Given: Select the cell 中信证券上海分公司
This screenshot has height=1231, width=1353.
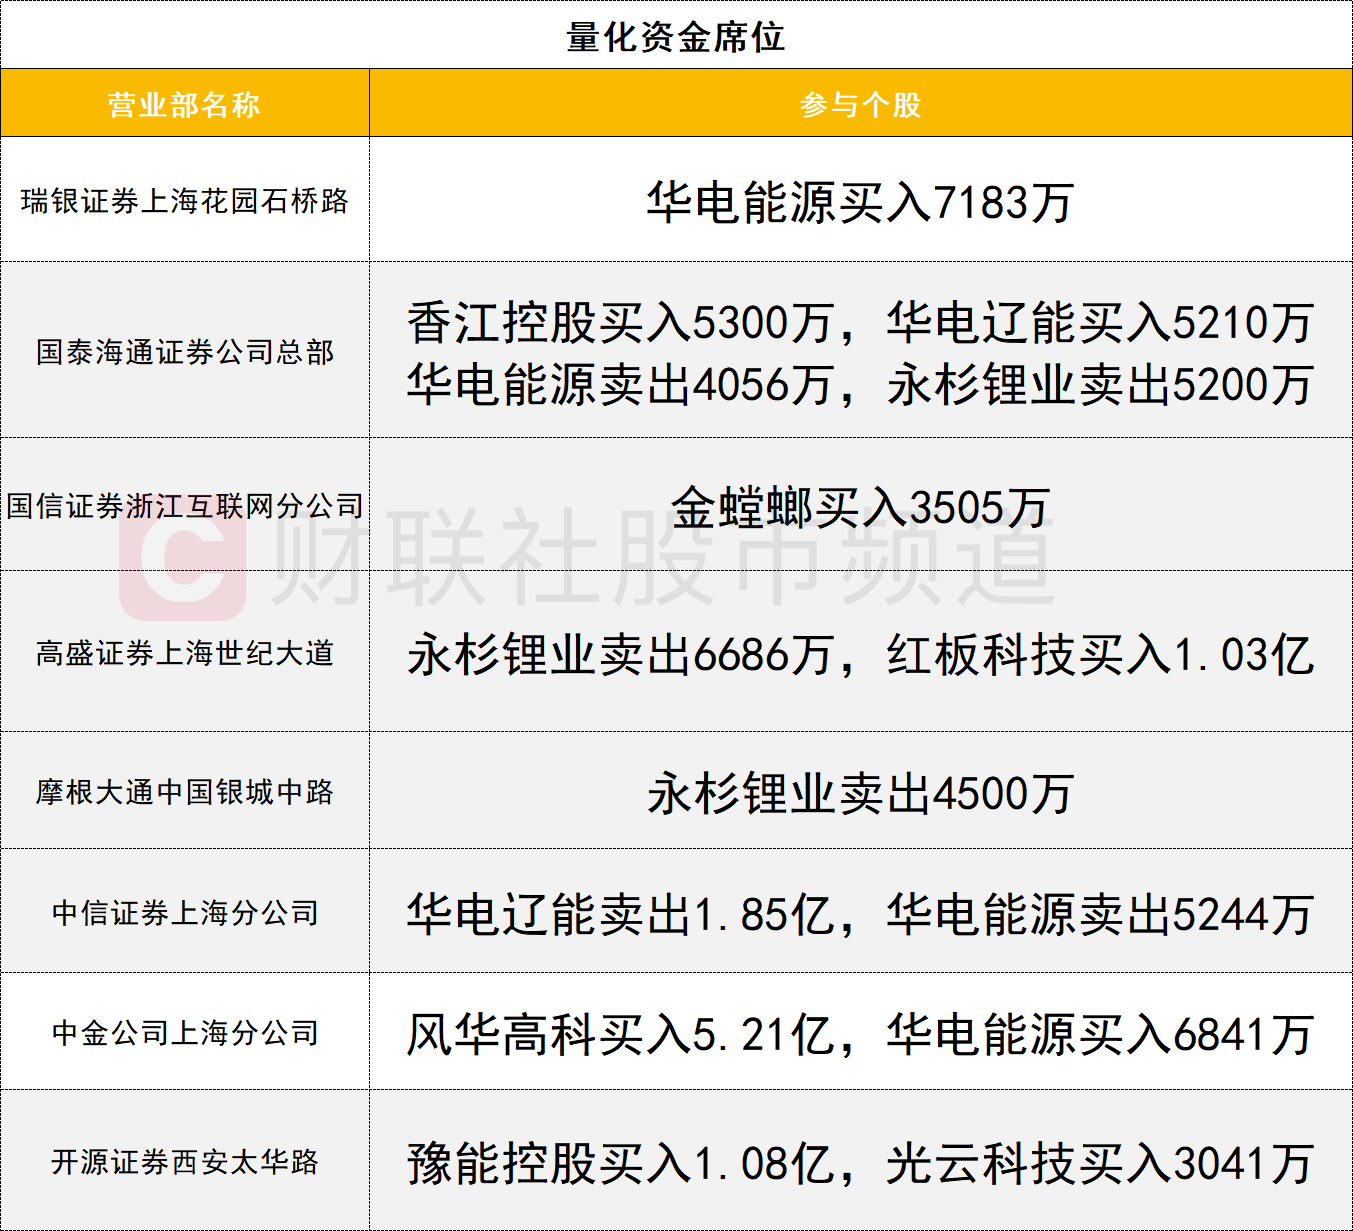Looking at the screenshot, I should coord(185,912).
